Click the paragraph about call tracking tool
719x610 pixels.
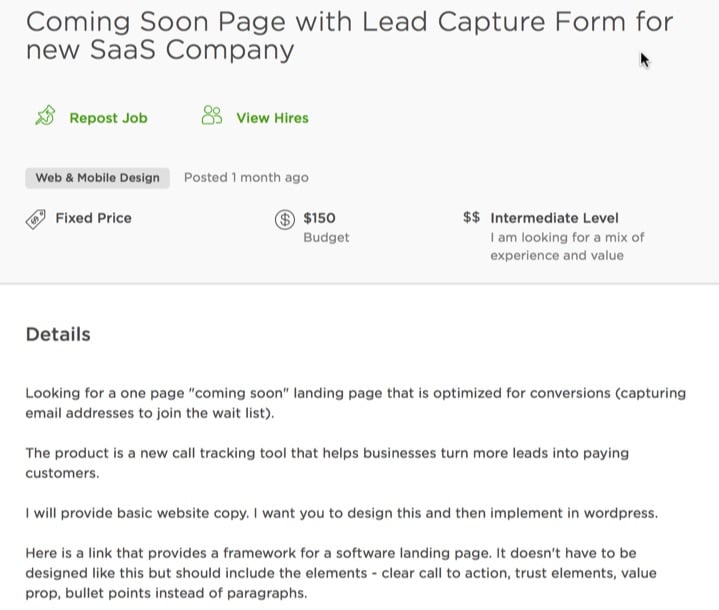[327, 463]
